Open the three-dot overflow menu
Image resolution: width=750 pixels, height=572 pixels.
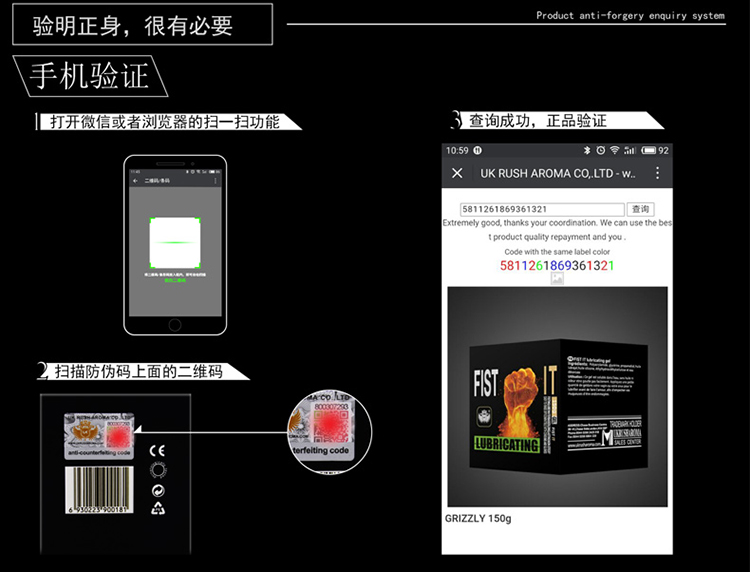coord(658,173)
